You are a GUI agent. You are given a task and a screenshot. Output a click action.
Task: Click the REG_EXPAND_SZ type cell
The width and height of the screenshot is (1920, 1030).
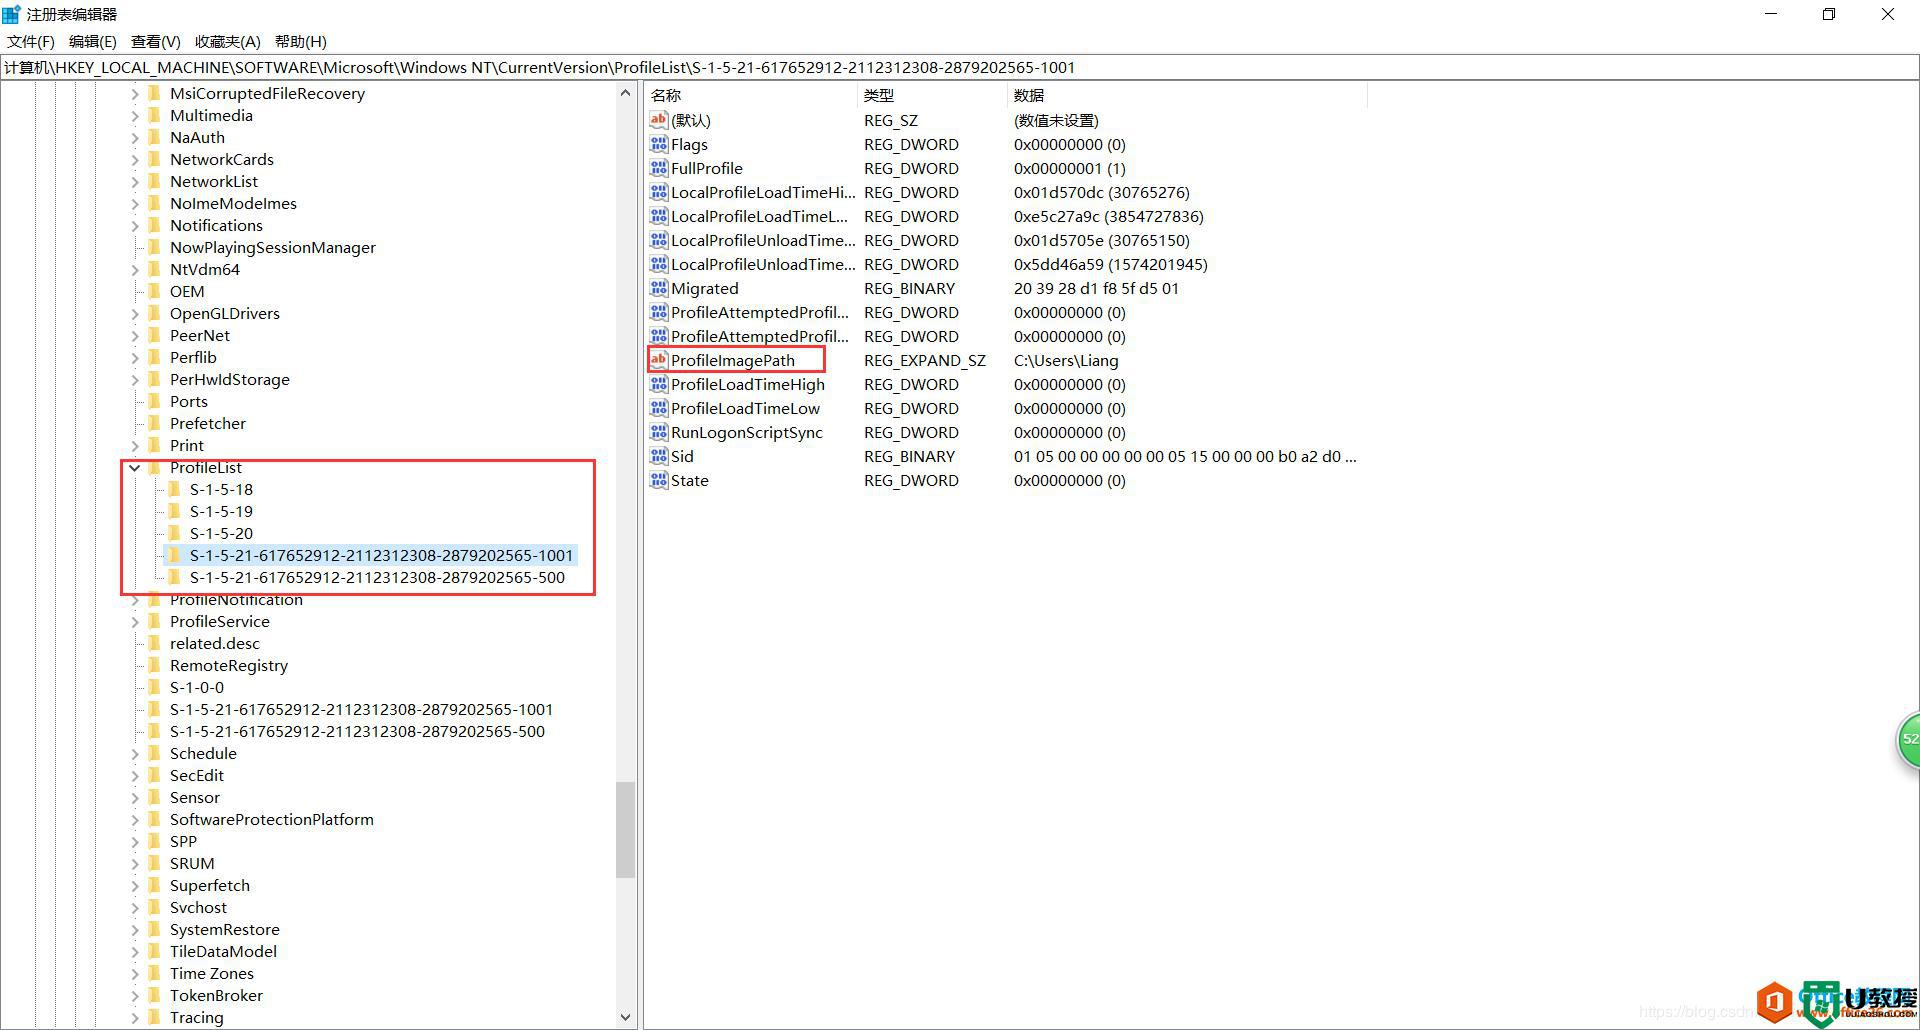pos(925,360)
